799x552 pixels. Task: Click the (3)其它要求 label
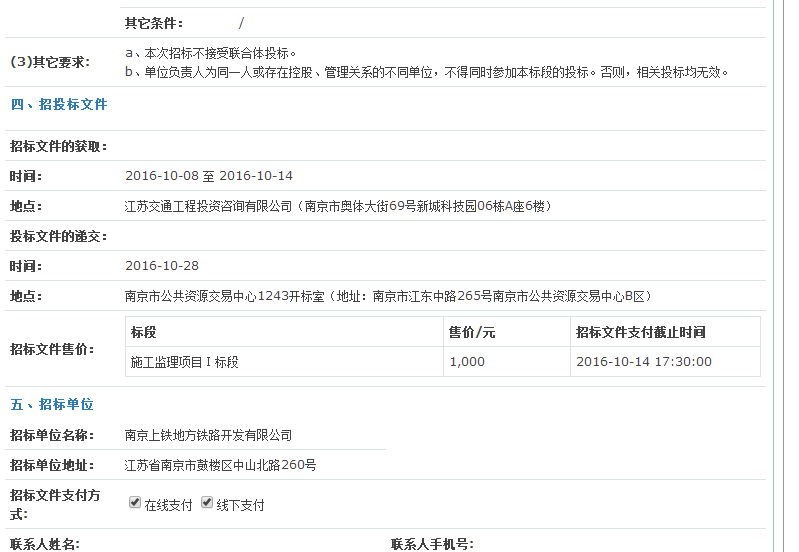(x=50, y=62)
